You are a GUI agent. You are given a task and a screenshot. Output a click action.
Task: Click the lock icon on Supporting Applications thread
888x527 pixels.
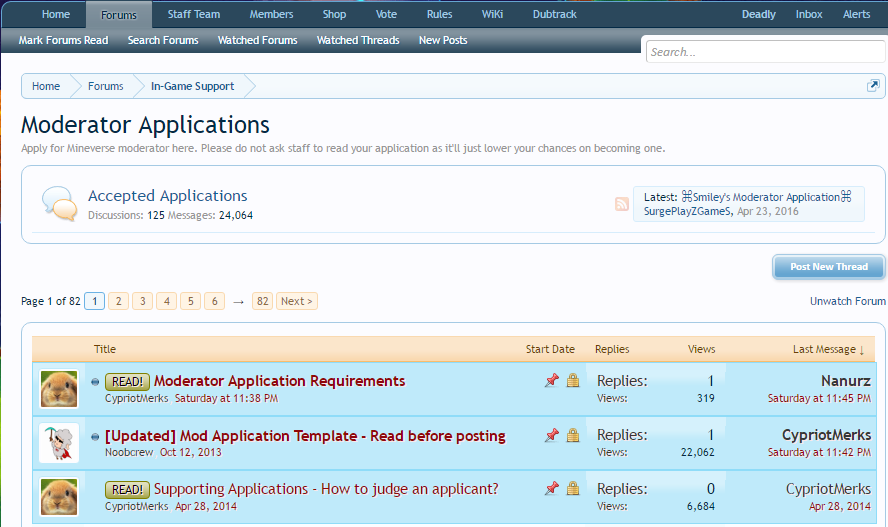point(573,489)
